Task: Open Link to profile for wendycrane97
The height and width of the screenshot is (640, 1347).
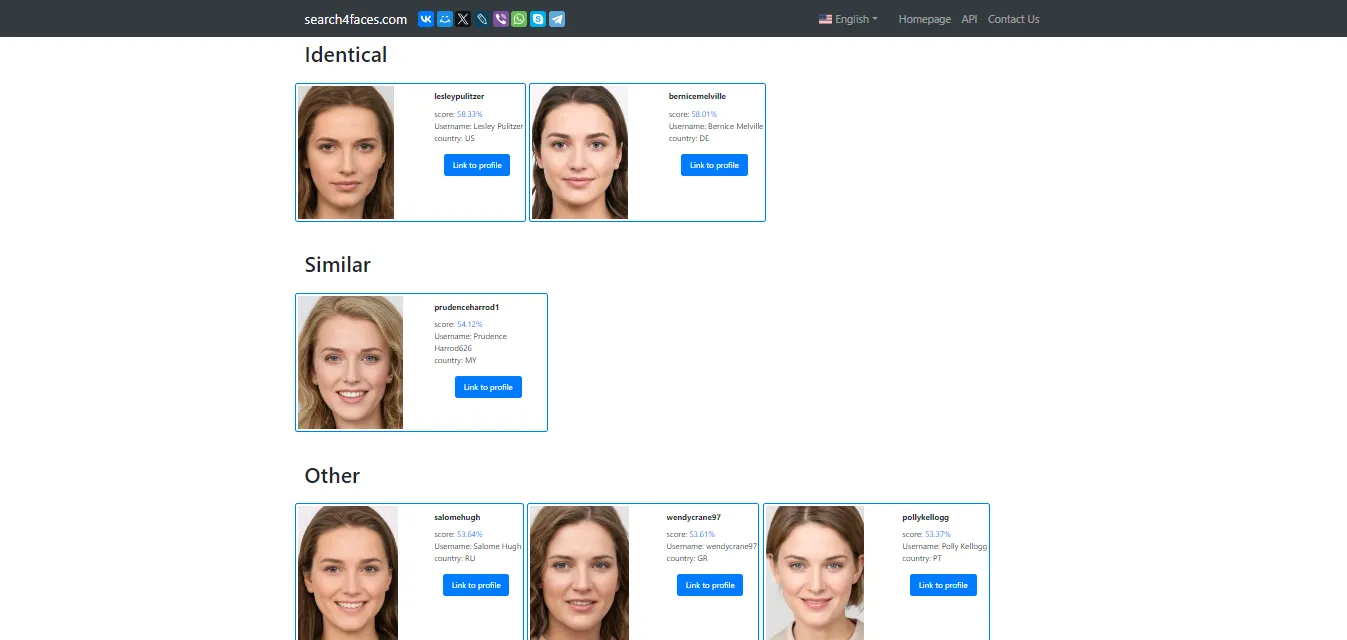Action: tap(710, 585)
